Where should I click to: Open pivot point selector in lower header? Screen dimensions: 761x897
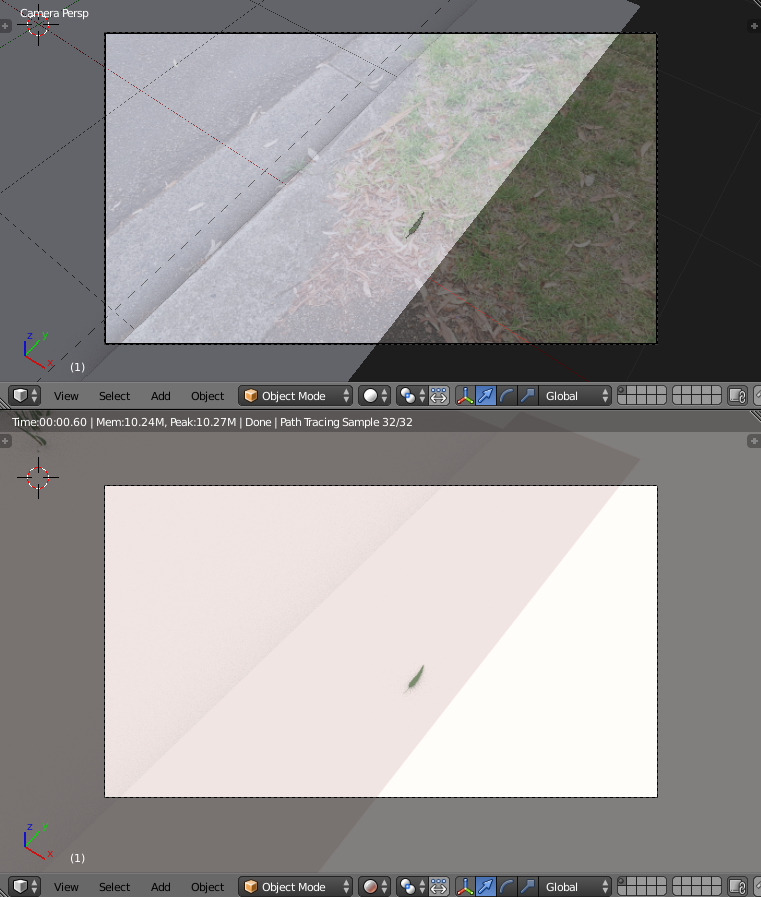tap(412, 887)
